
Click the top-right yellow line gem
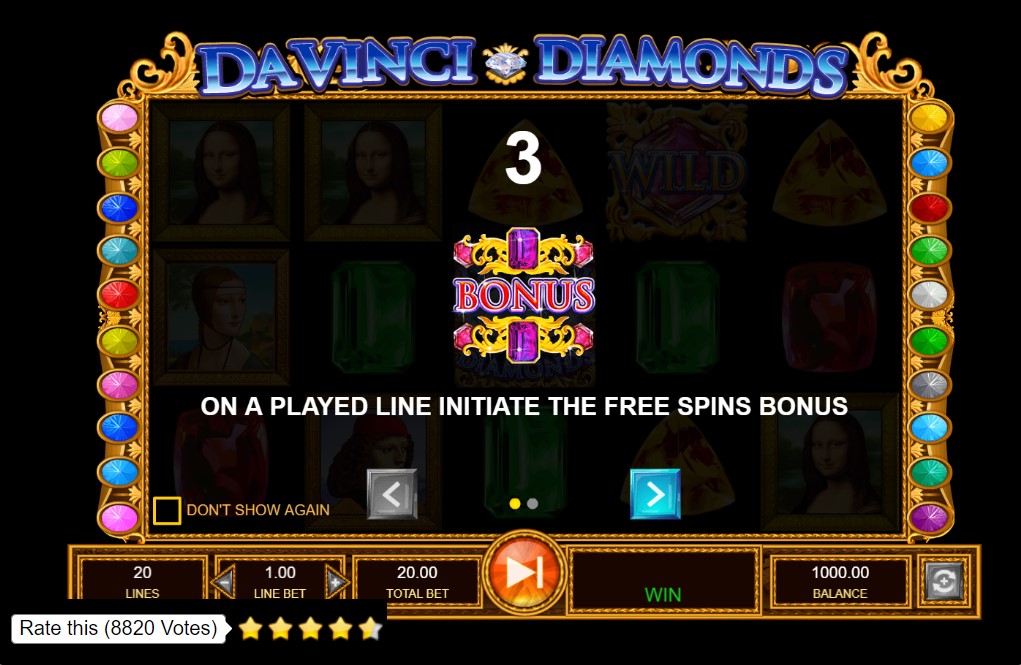(929, 118)
